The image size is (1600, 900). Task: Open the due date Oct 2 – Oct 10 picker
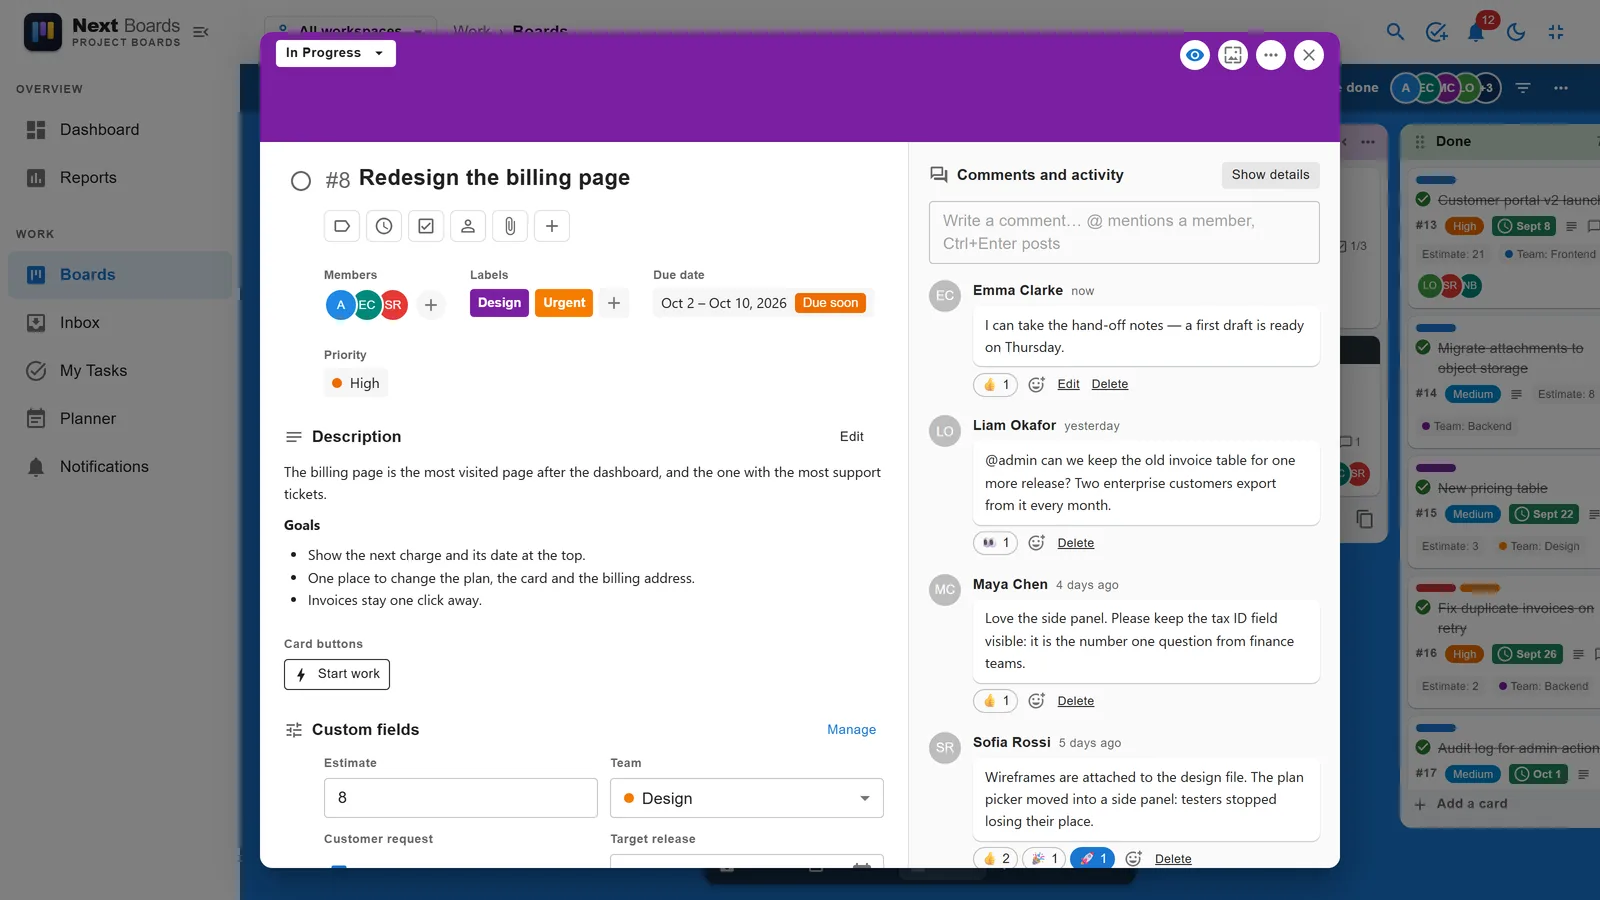(763, 303)
